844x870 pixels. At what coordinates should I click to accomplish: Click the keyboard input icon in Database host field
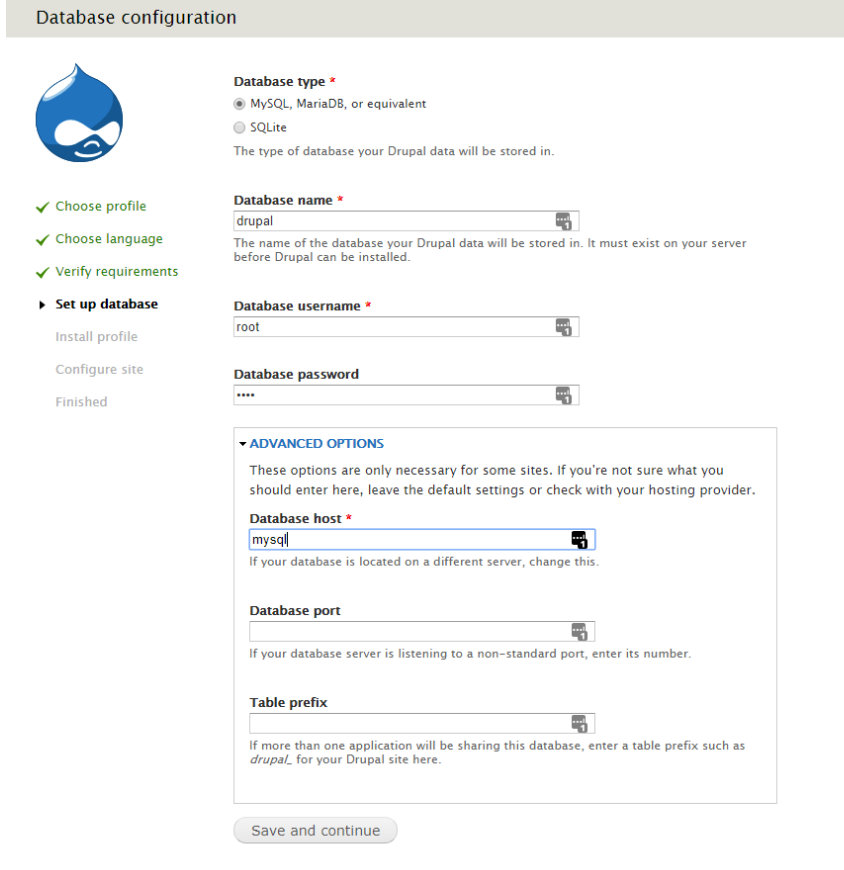[580, 539]
